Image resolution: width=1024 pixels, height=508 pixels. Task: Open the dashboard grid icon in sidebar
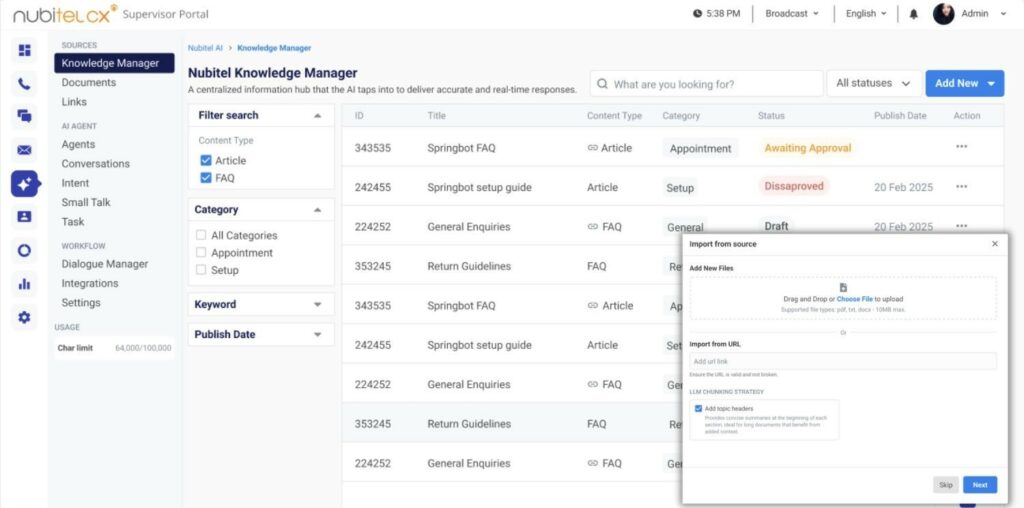coord(24,50)
